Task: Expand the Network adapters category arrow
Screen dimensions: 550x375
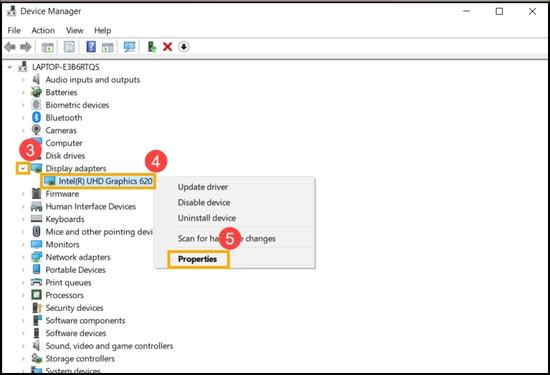Action: [23, 257]
